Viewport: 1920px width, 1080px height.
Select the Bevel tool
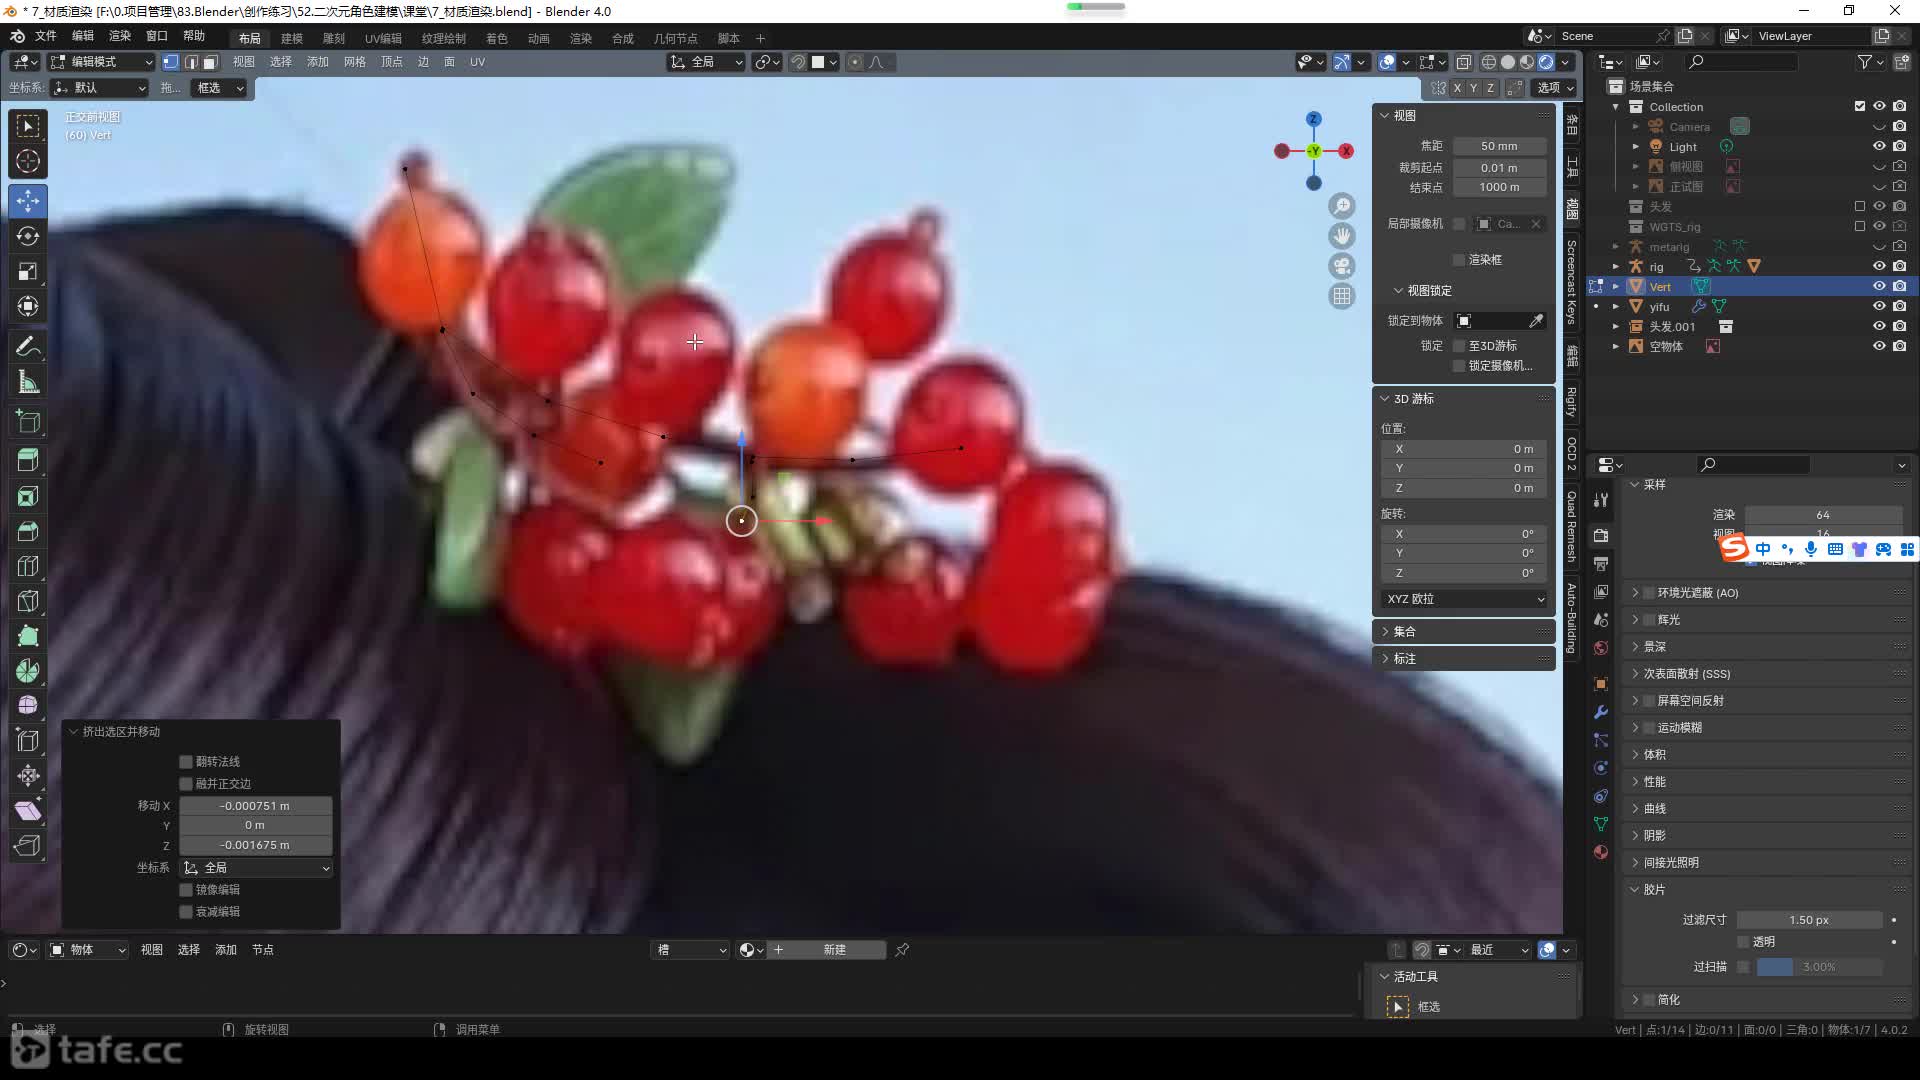click(x=28, y=531)
